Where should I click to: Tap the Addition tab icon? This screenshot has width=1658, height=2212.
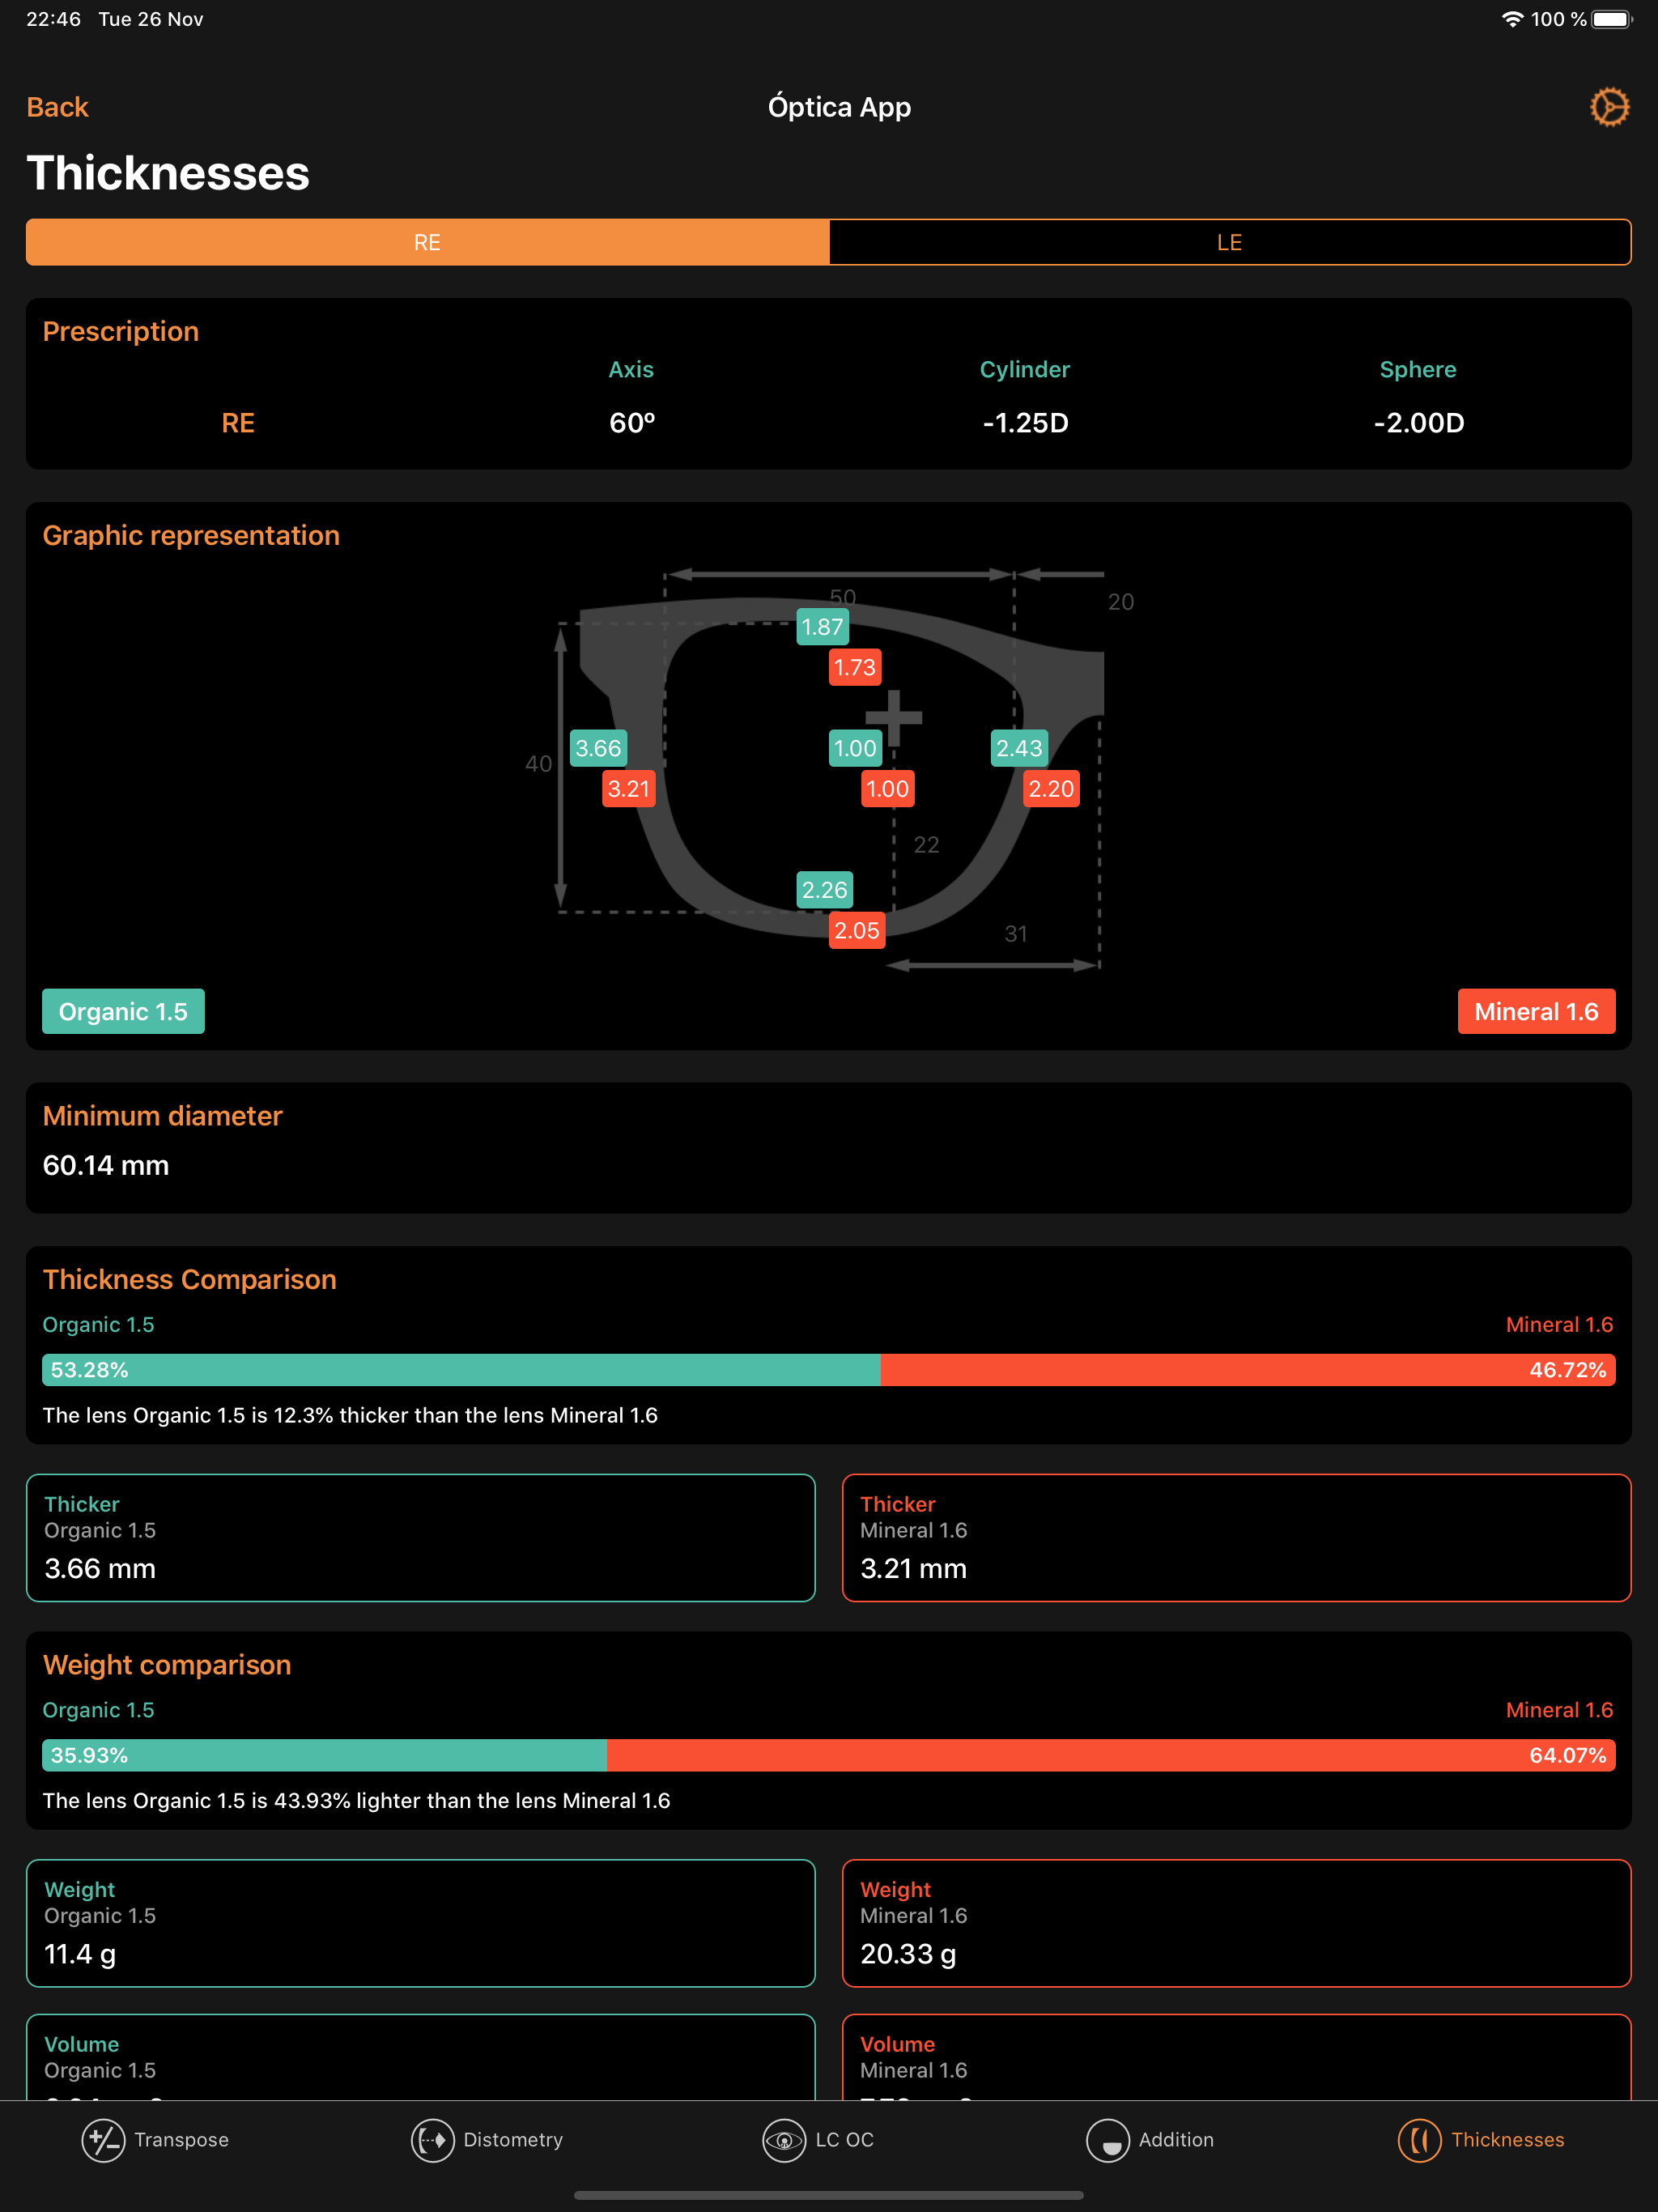(1107, 2140)
